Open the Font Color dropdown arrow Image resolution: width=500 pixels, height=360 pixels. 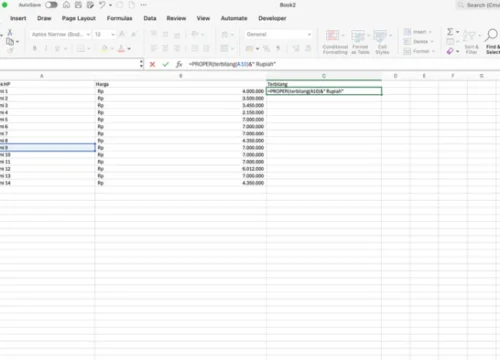129,49
